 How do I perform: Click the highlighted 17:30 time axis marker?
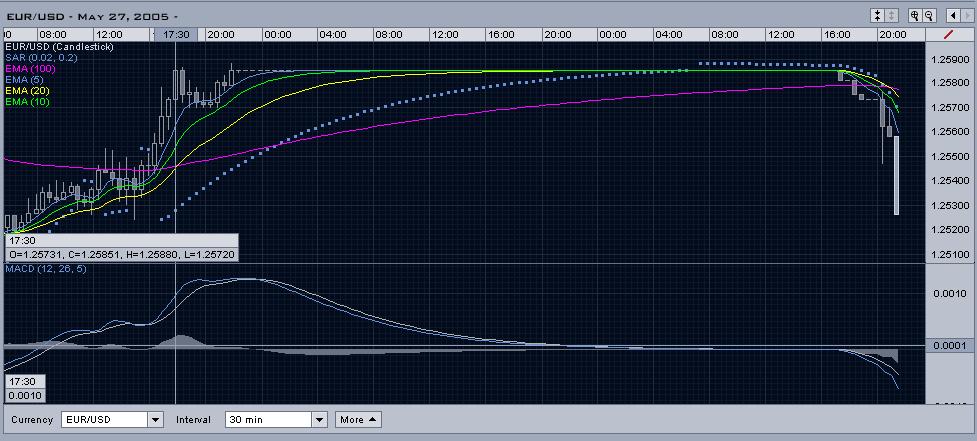click(176, 35)
